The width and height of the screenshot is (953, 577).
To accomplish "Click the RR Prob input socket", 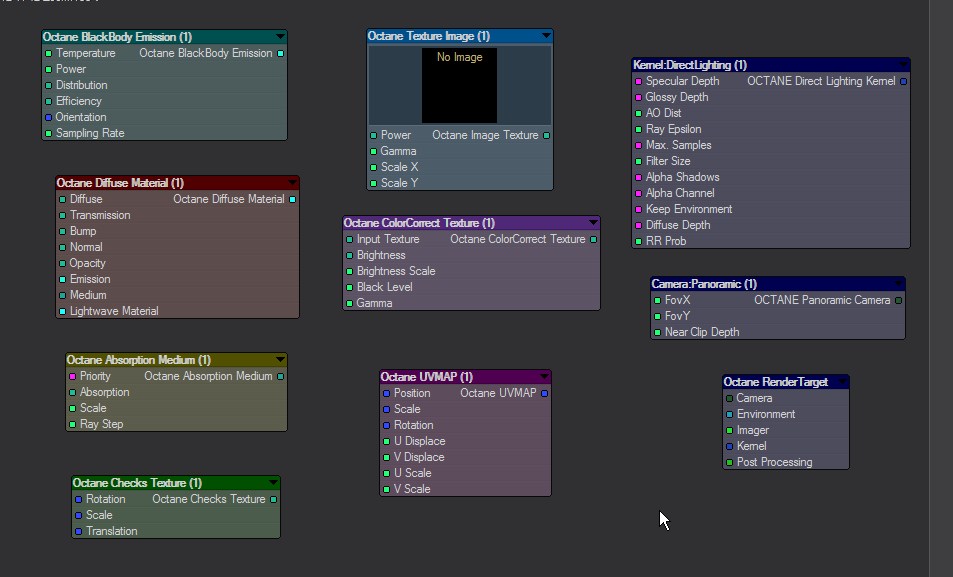I will tap(638, 241).
